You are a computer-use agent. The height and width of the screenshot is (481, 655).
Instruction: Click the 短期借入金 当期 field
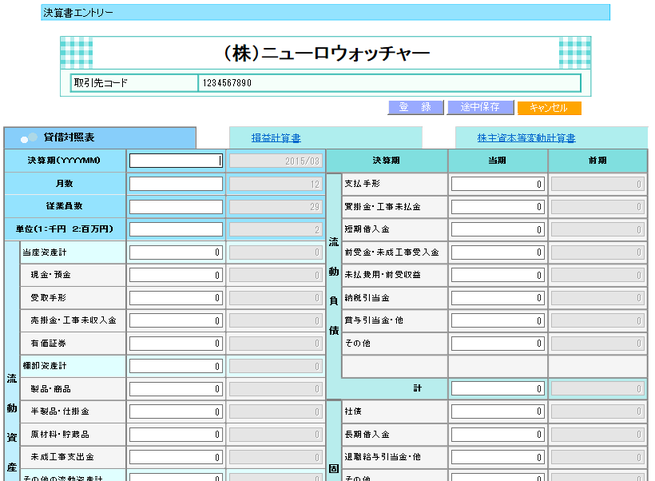(497, 229)
